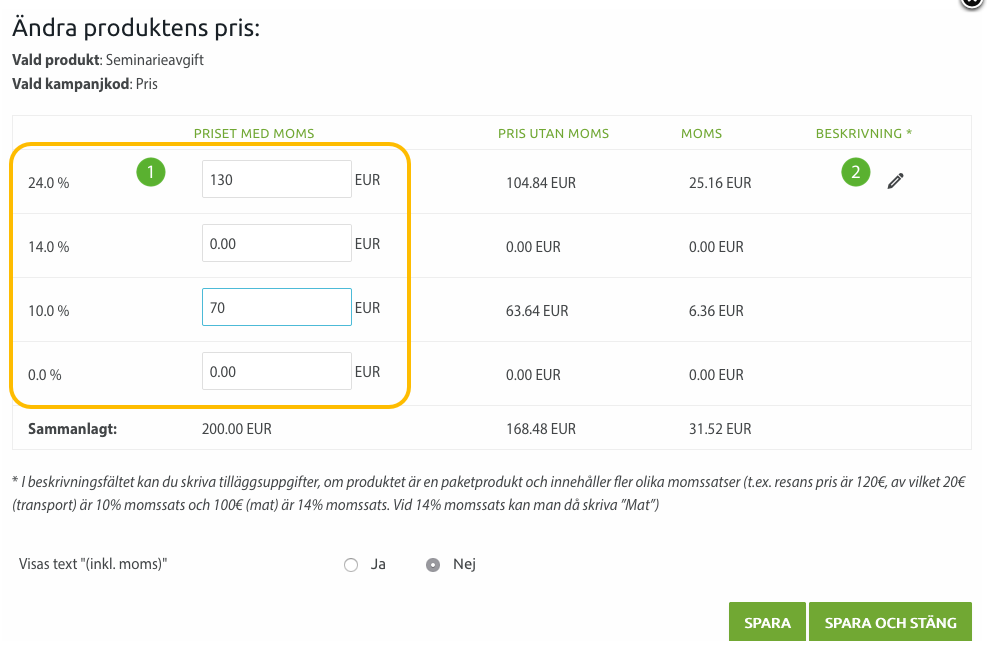Focus the 0.0 % price input field
Screen dimensions: 987x648
click(276, 371)
